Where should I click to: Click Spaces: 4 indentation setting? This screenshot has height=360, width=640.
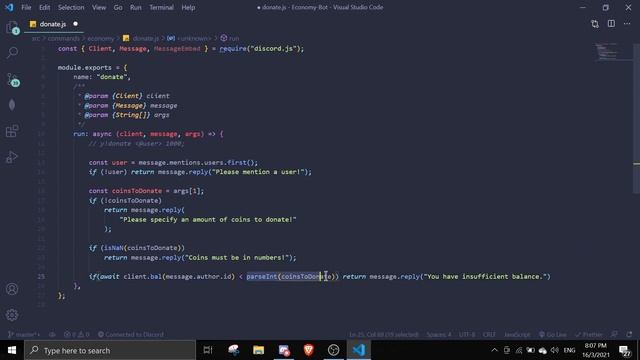pyautogui.click(x=439, y=334)
